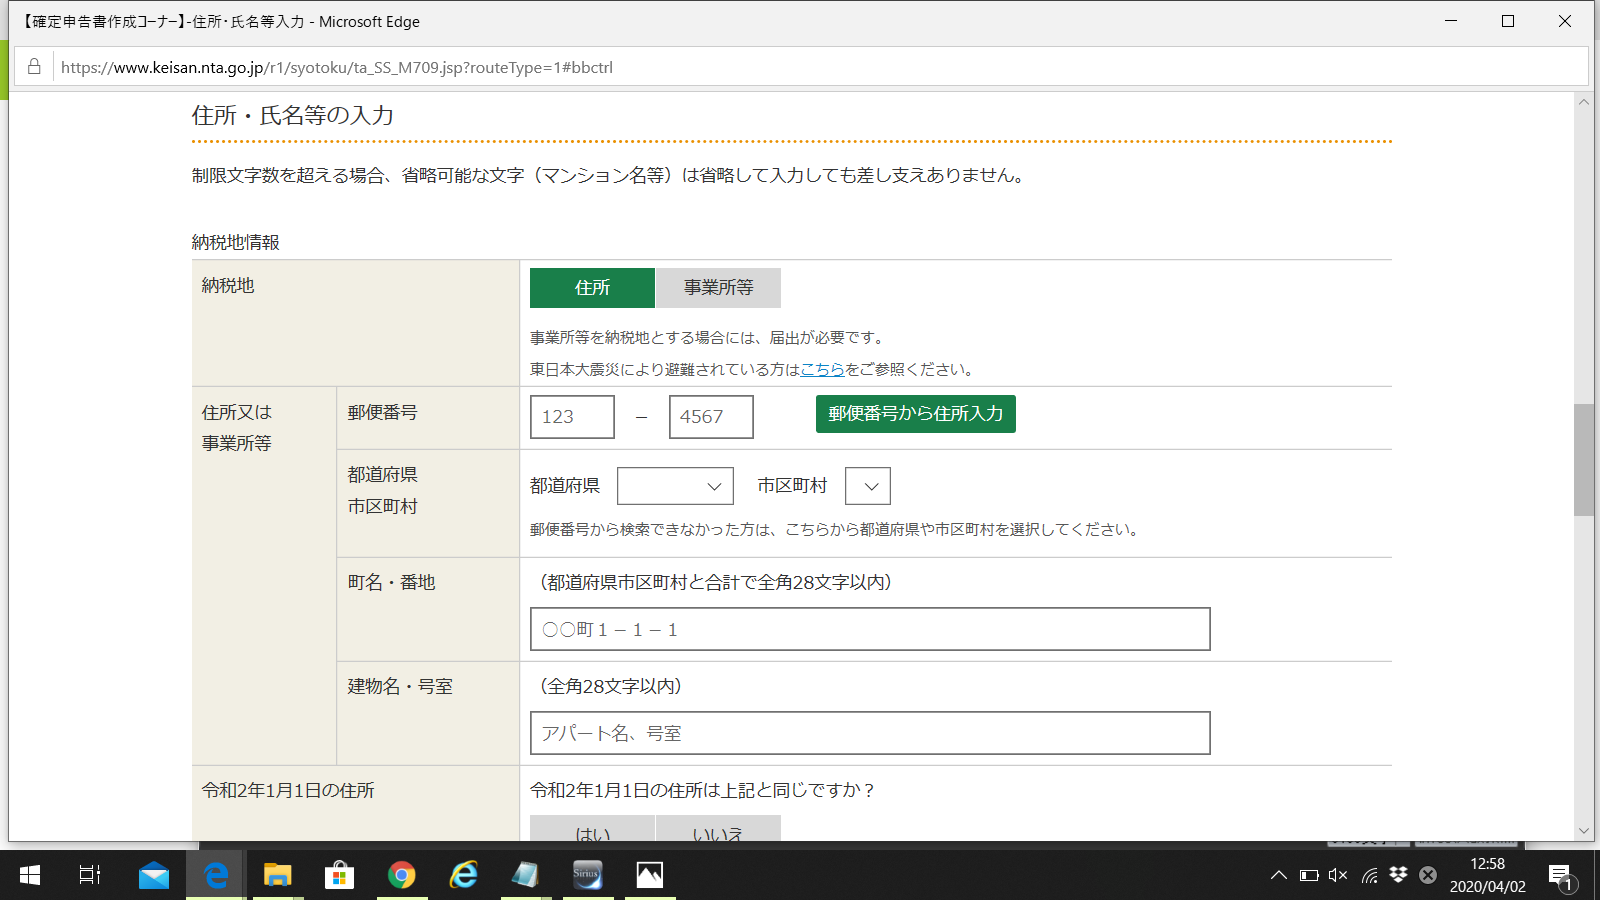Open the 都道府県 dropdown
Viewport: 1600px width, 900px height.
click(675, 485)
